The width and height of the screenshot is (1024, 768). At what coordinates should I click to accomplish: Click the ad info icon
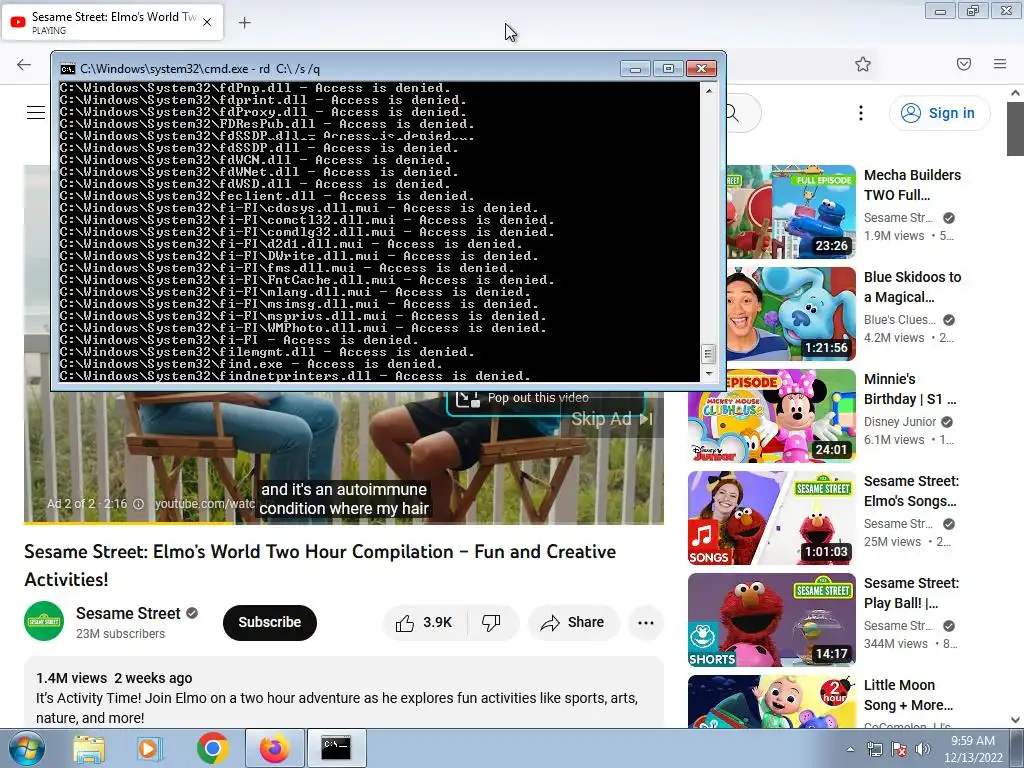138,504
